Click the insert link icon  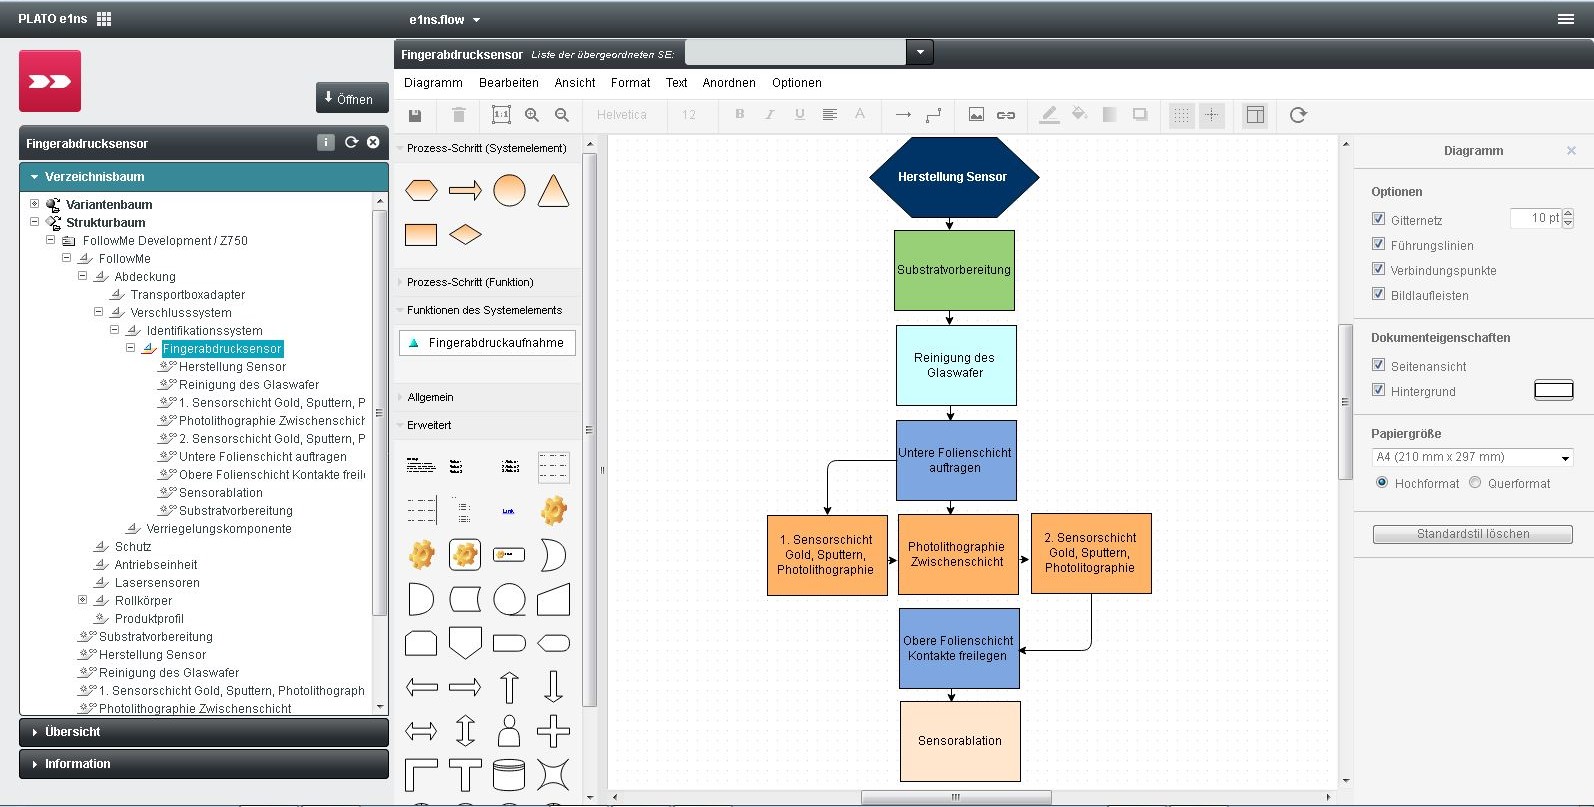(x=1006, y=115)
